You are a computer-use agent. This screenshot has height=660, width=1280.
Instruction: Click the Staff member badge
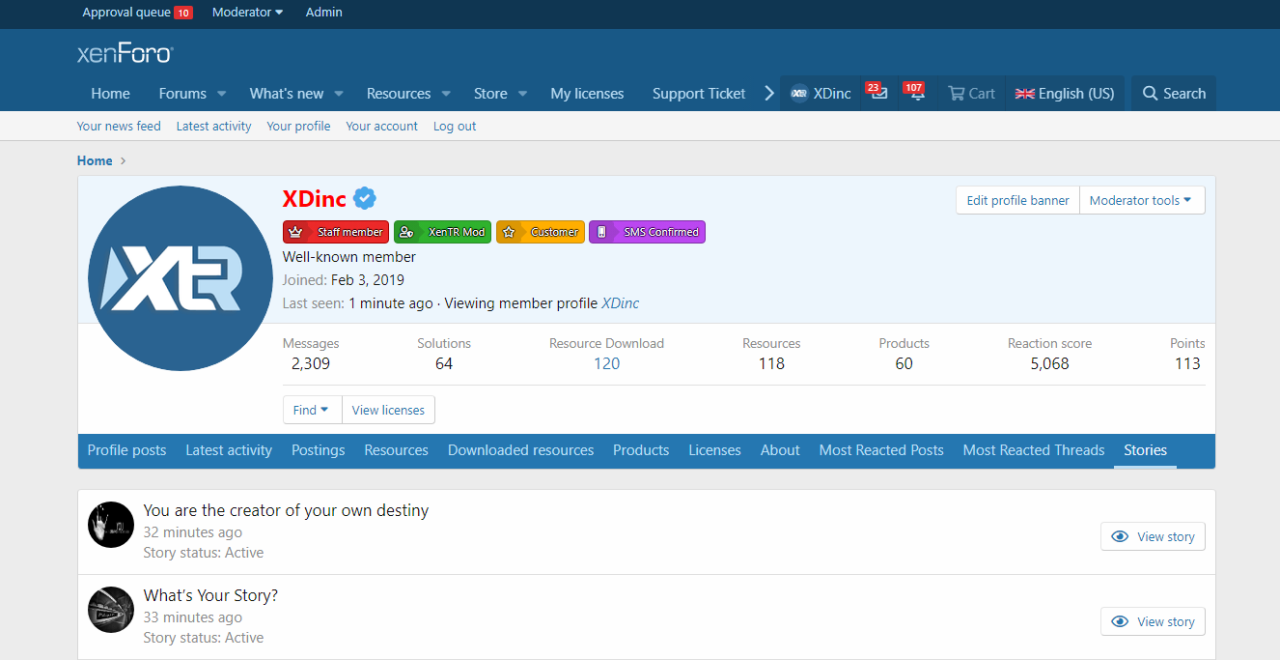336,232
